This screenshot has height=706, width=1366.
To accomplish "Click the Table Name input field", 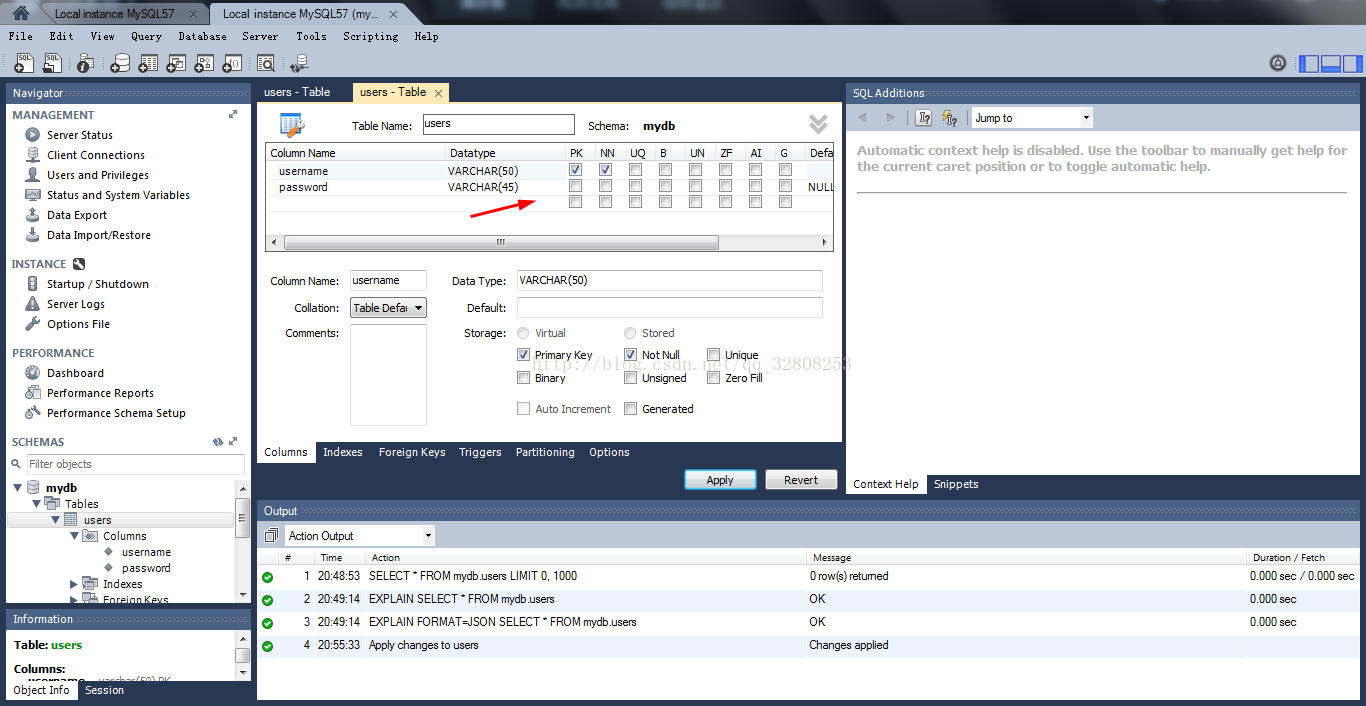I will coord(497,124).
